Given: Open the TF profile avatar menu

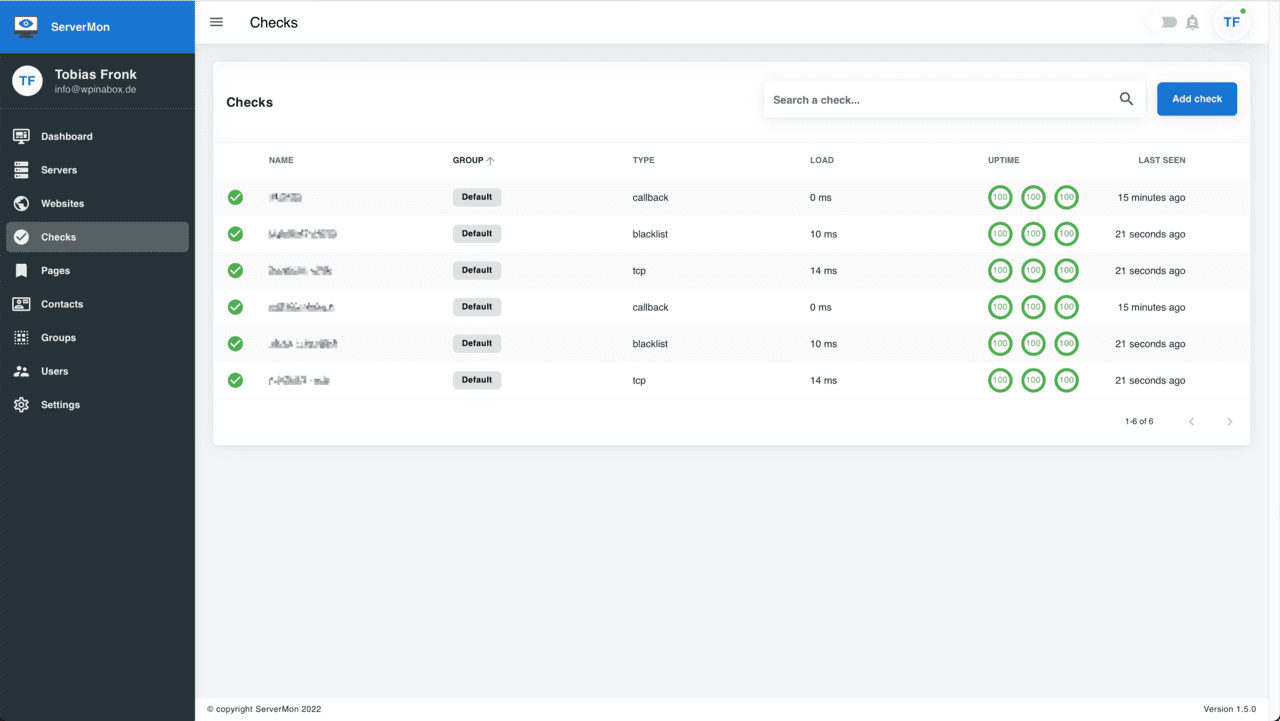Looking at the screenshot, I should [1232, 21].
